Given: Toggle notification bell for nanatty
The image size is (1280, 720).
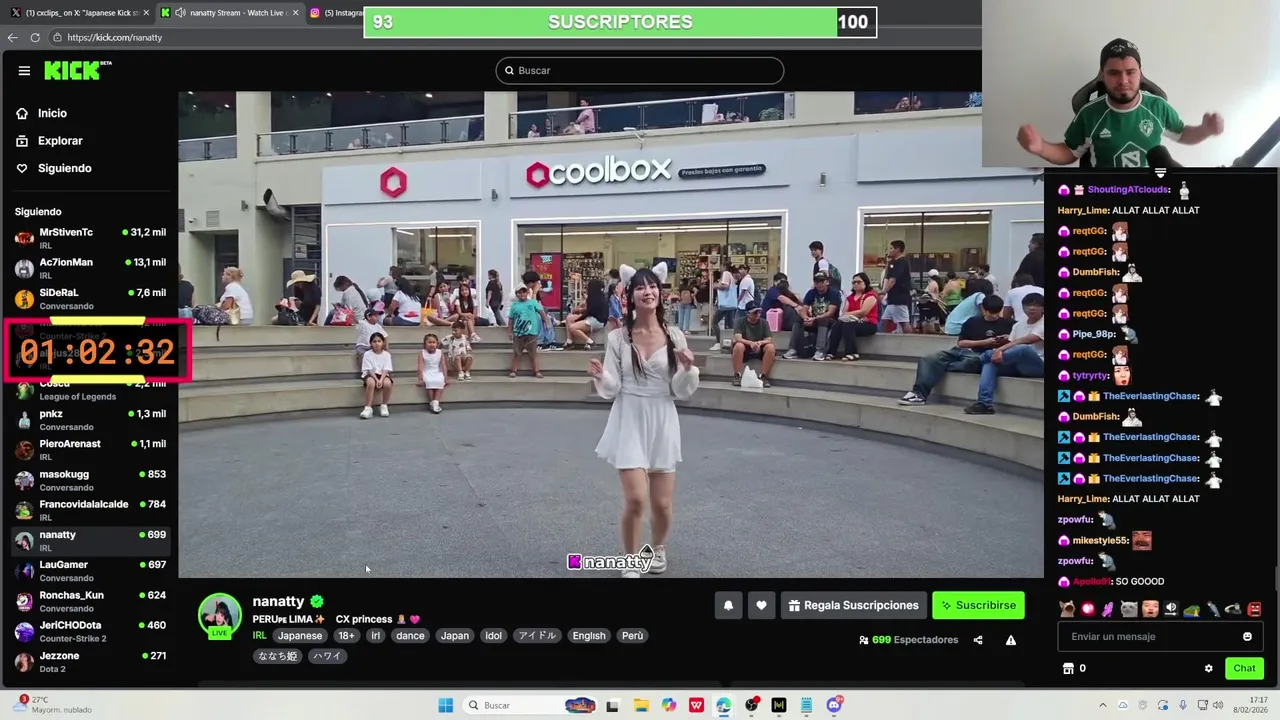Looking at the screenshot, I should [728, 605].
